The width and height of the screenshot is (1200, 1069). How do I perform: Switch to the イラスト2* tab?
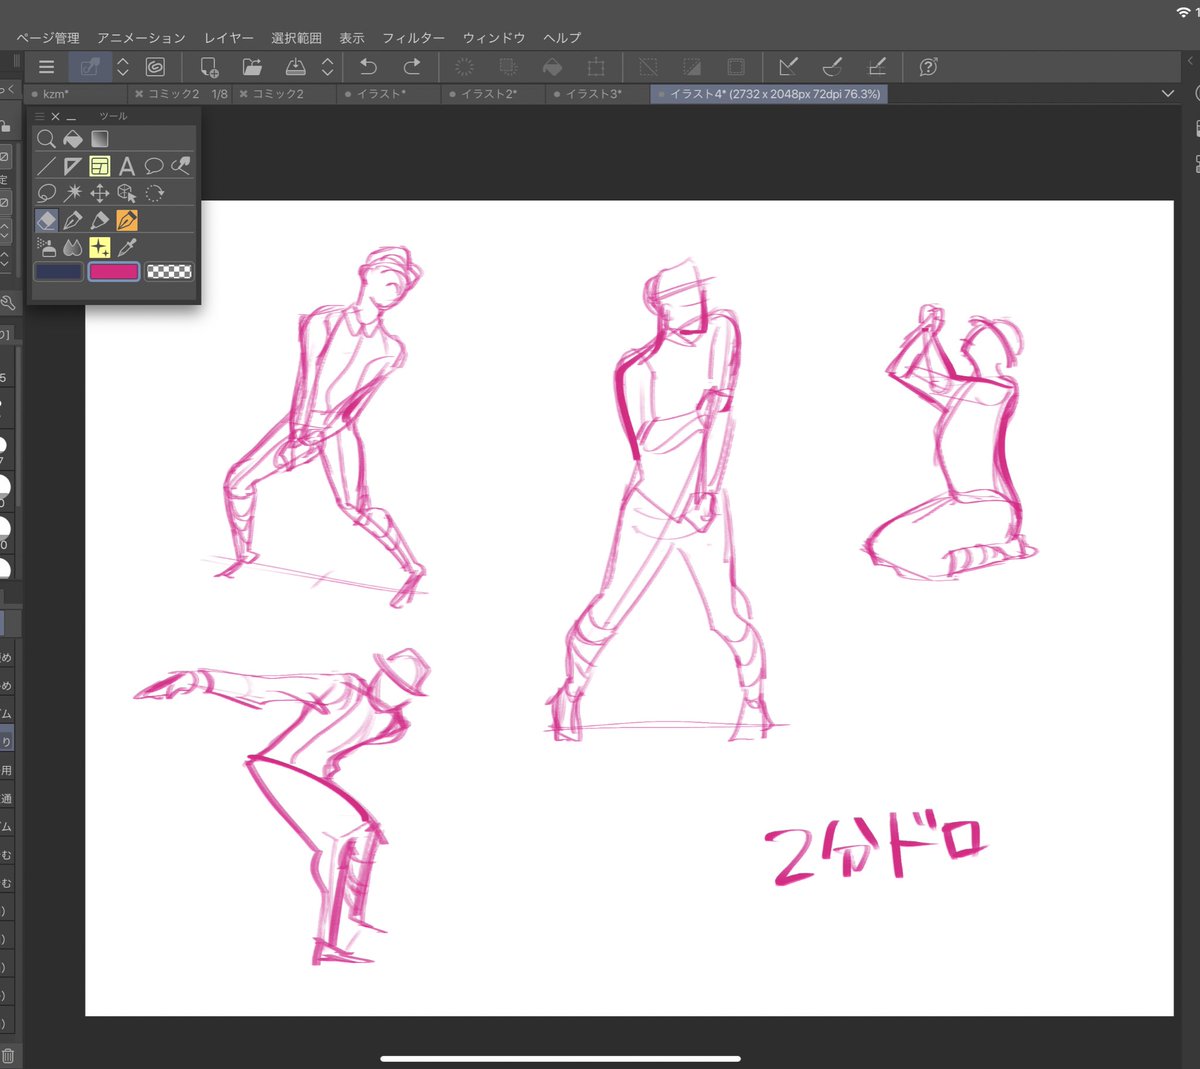point(494,94)
